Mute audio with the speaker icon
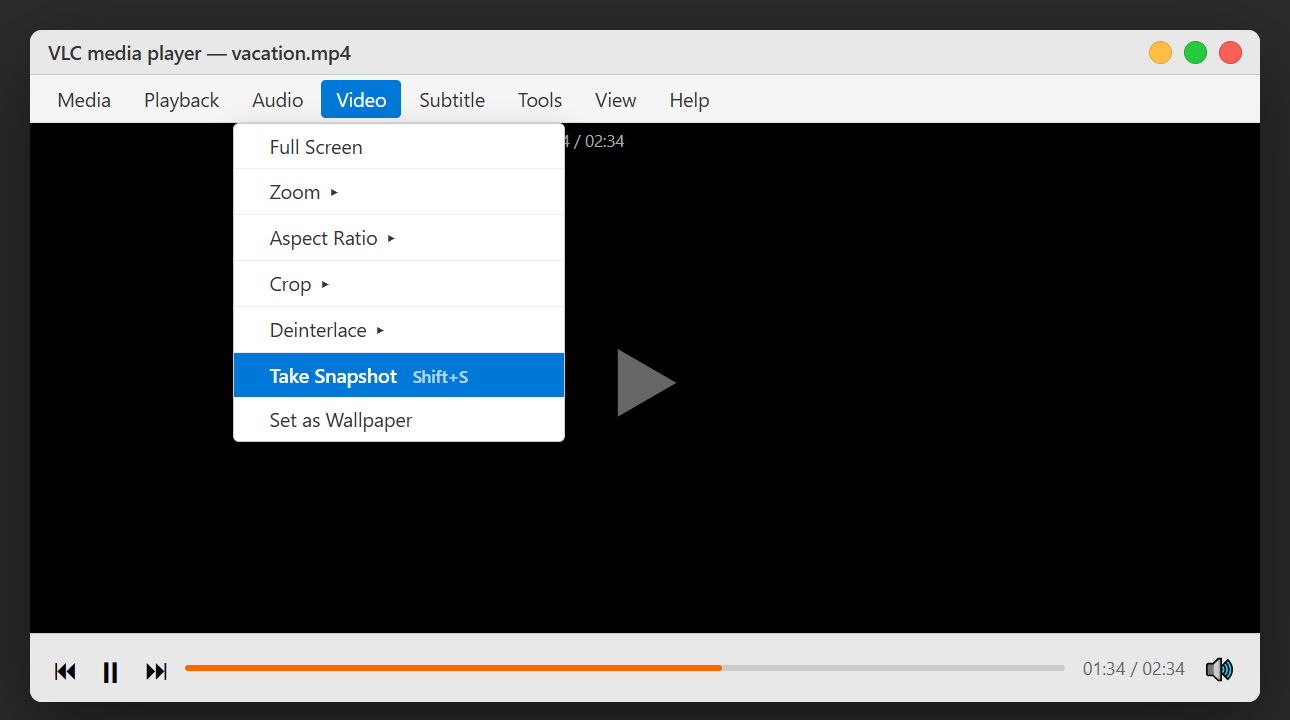1290x720 pixels. (1219, 669)
